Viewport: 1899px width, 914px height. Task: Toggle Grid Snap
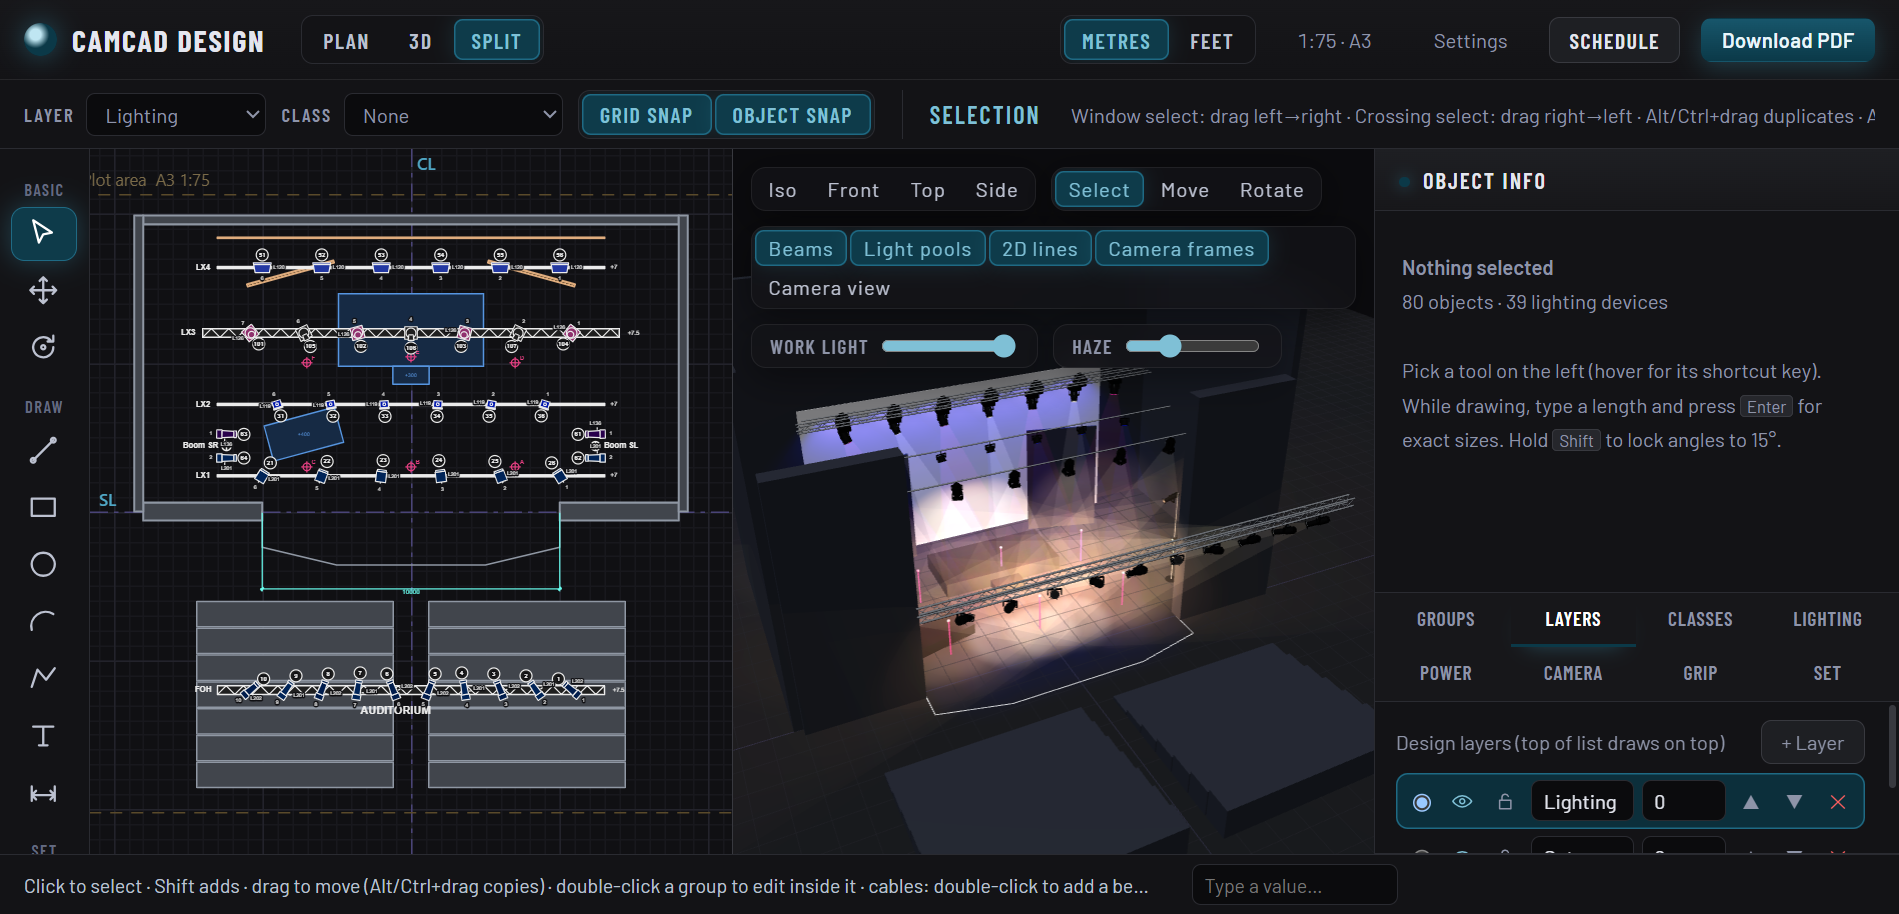[x=646, y=115]
